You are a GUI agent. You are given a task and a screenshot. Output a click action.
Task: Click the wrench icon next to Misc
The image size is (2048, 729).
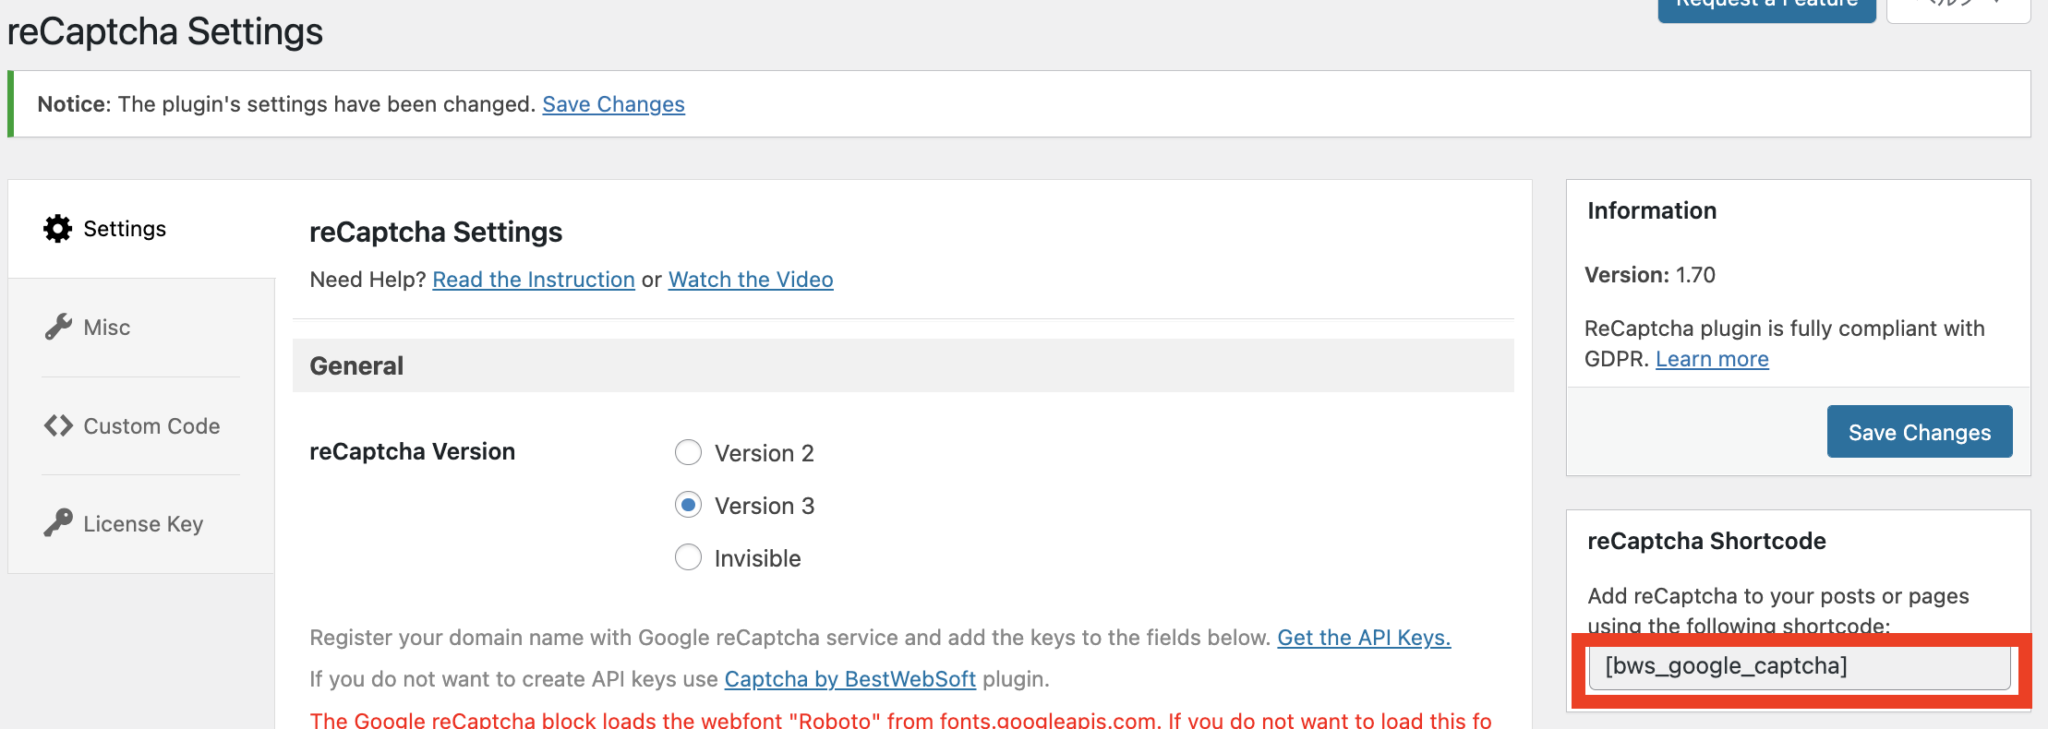(x=57, y=327)
